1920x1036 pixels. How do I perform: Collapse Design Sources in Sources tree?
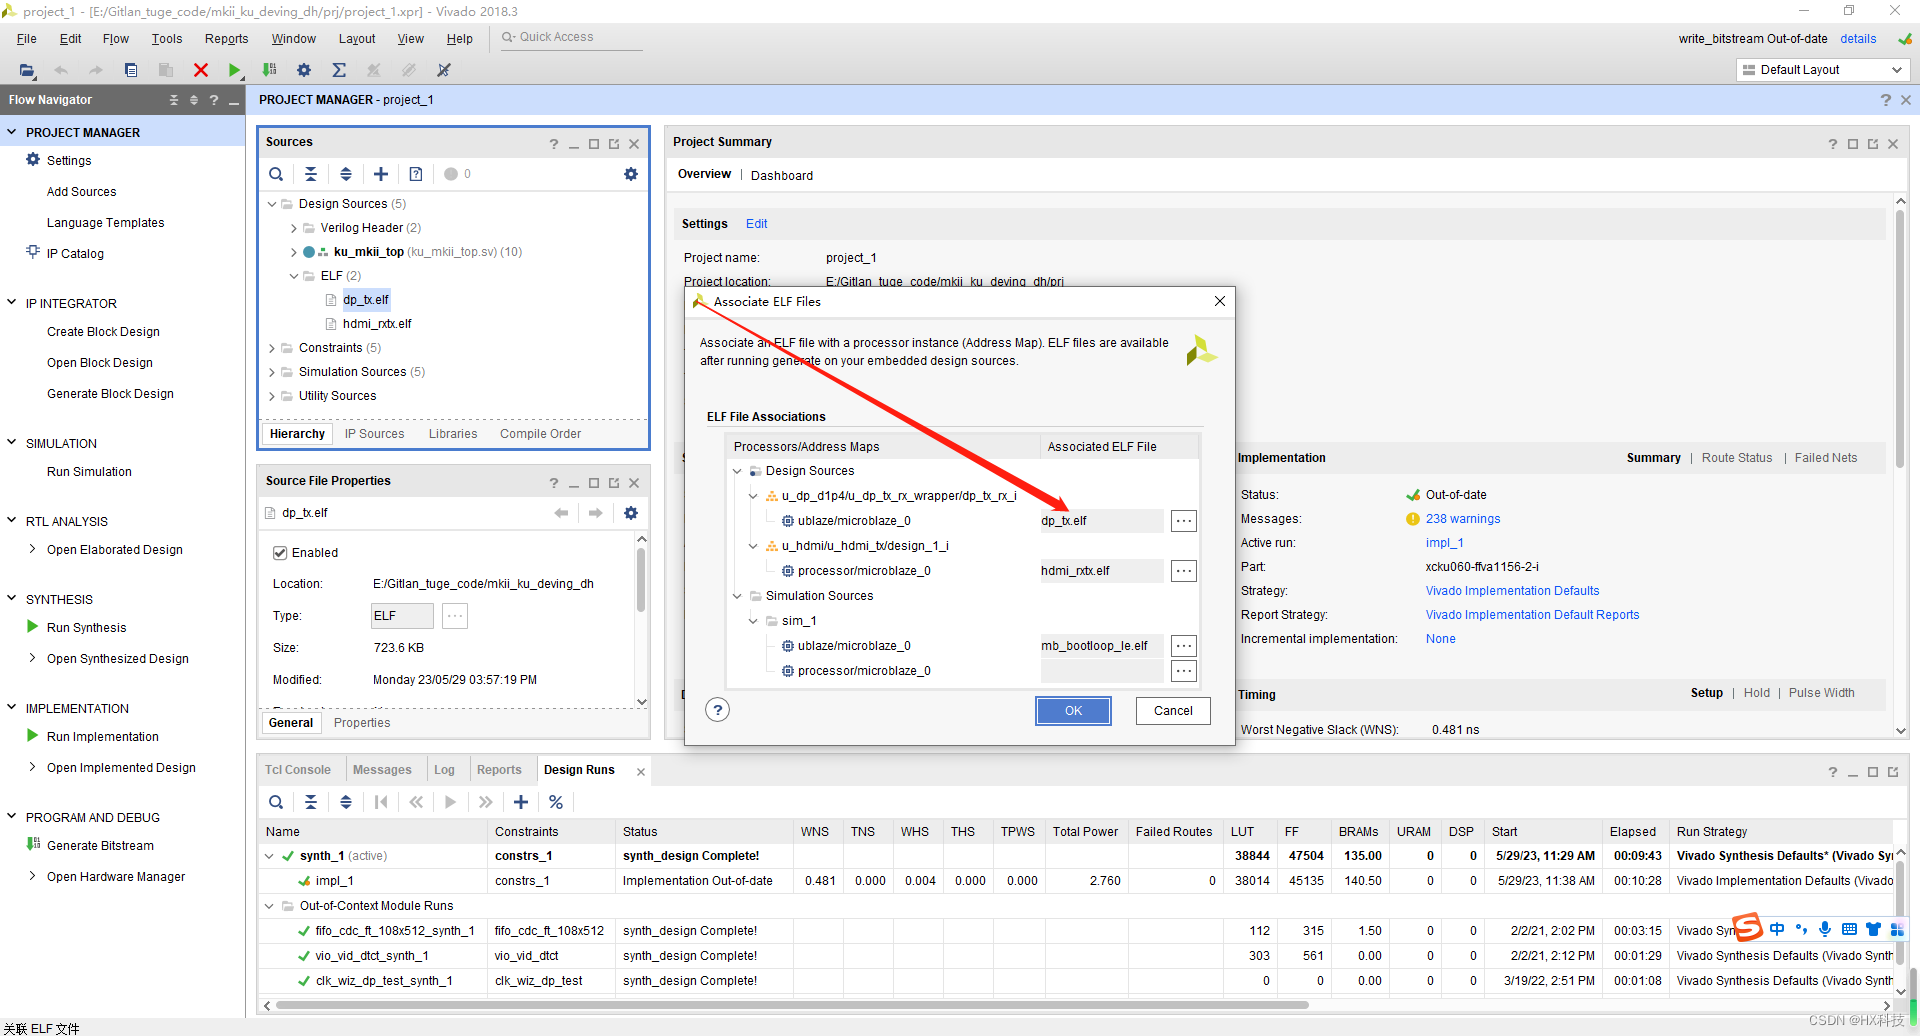[x=272, y=204]
